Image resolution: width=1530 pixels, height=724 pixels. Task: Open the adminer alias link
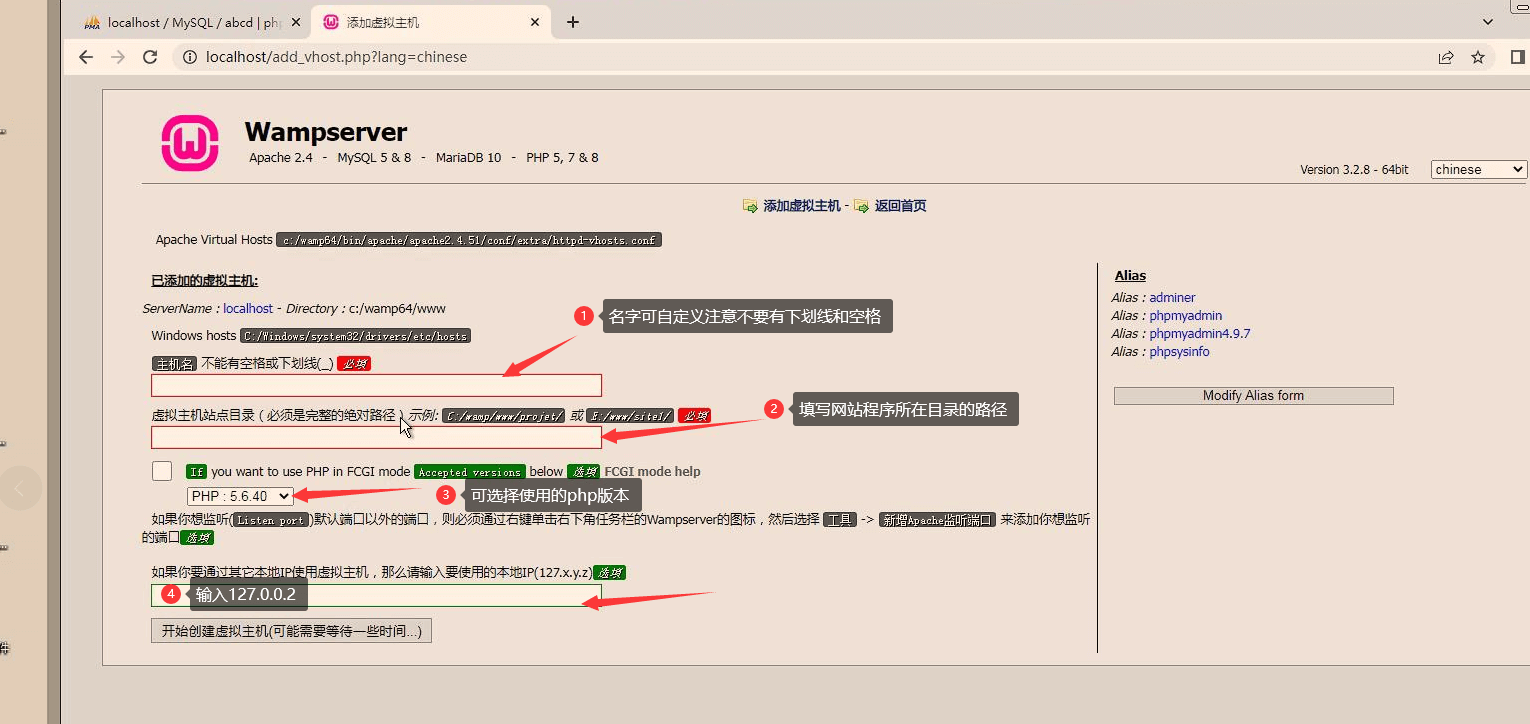tap(1172, 298)
